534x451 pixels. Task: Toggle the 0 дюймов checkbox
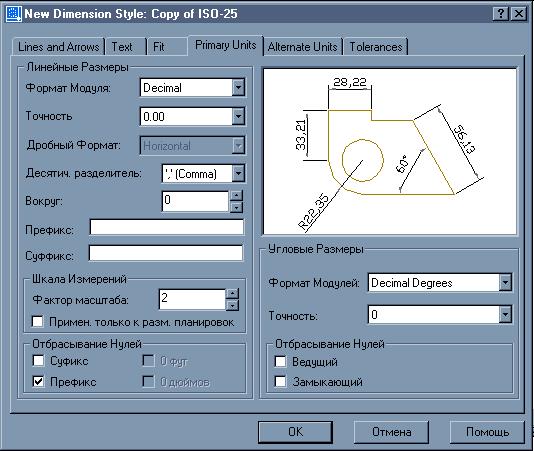148,382
